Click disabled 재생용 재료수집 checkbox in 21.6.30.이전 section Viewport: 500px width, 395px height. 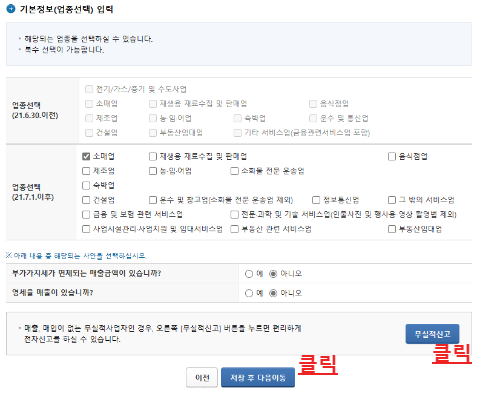pos(153,104)
